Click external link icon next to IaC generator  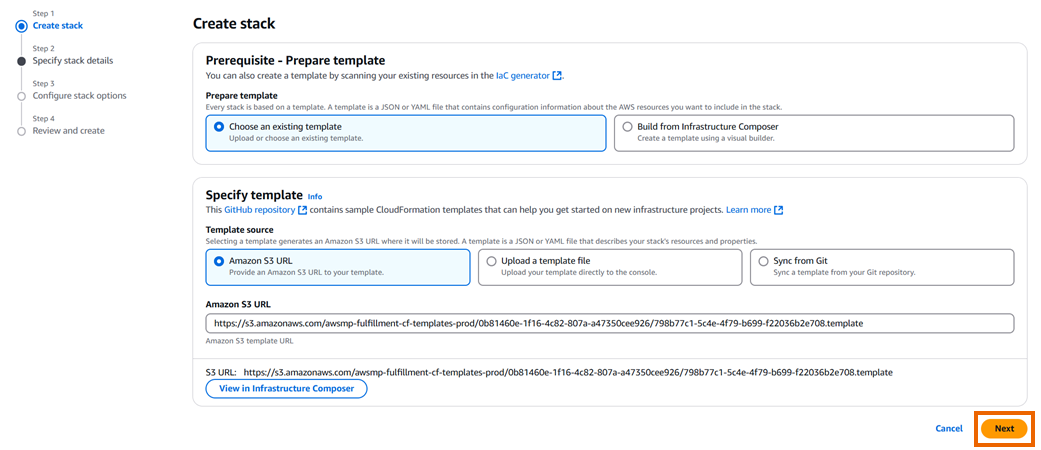point(557,75)
